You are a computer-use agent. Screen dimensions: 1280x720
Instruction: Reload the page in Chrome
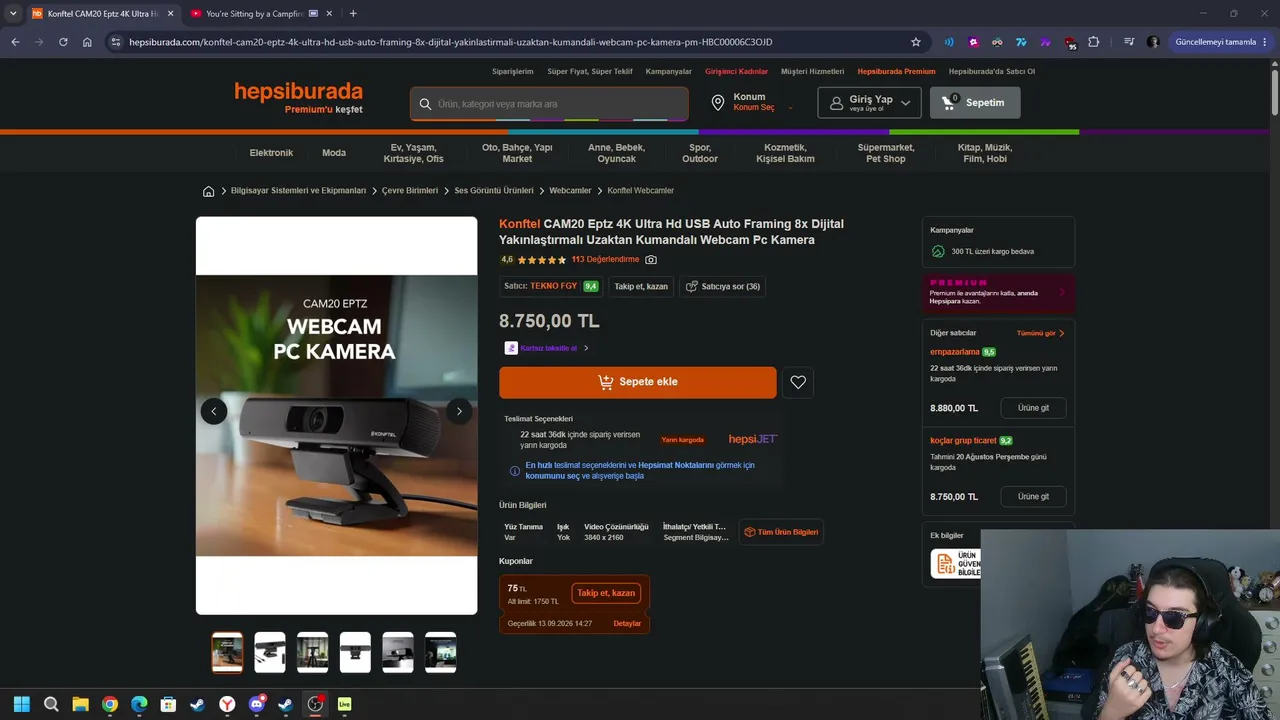[x=63, y=42]
